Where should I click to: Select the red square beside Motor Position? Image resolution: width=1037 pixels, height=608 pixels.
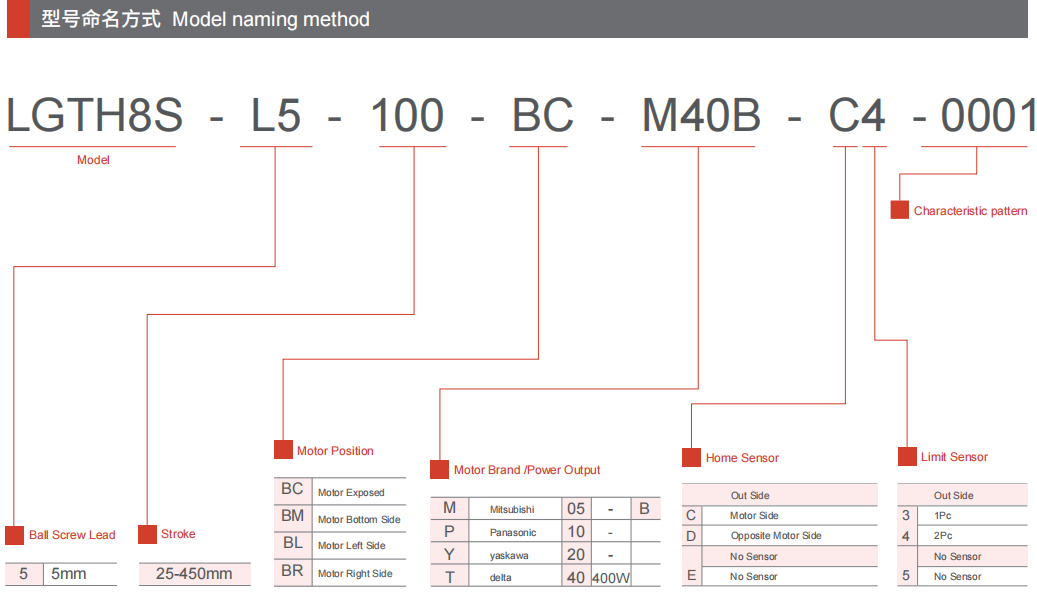pyautogui.click(x=283, y=450)
